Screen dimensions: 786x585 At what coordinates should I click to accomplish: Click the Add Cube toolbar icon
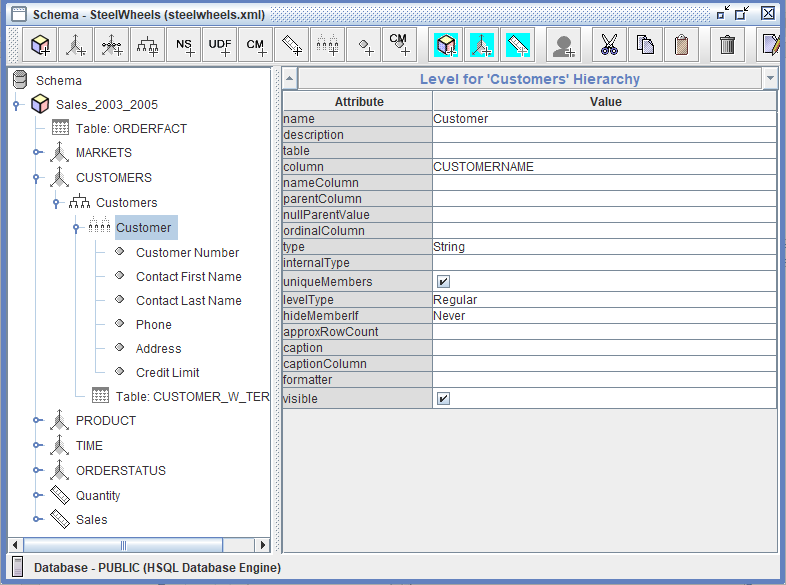pos(40,45)
